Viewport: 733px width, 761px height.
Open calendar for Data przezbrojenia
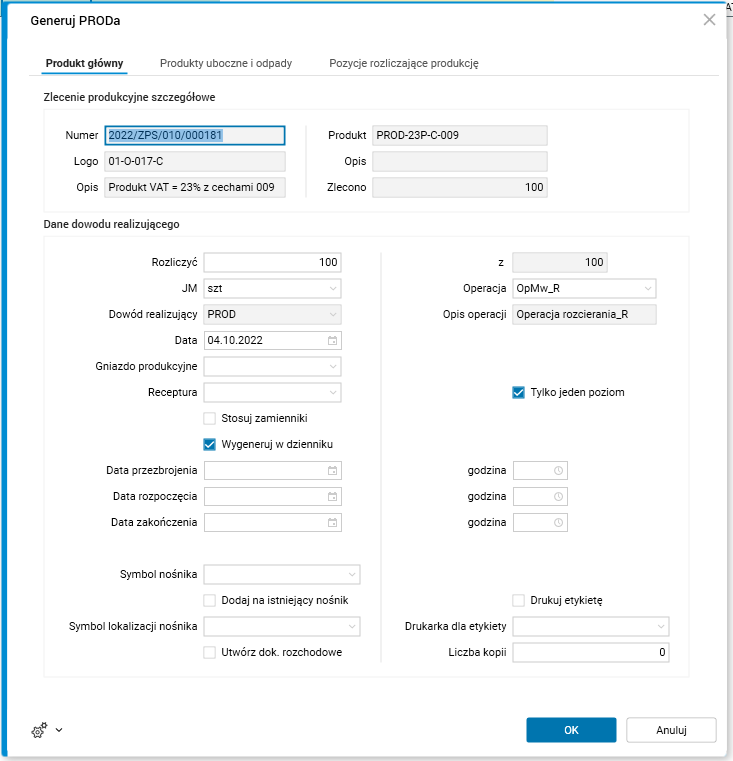tap(333, 470)
